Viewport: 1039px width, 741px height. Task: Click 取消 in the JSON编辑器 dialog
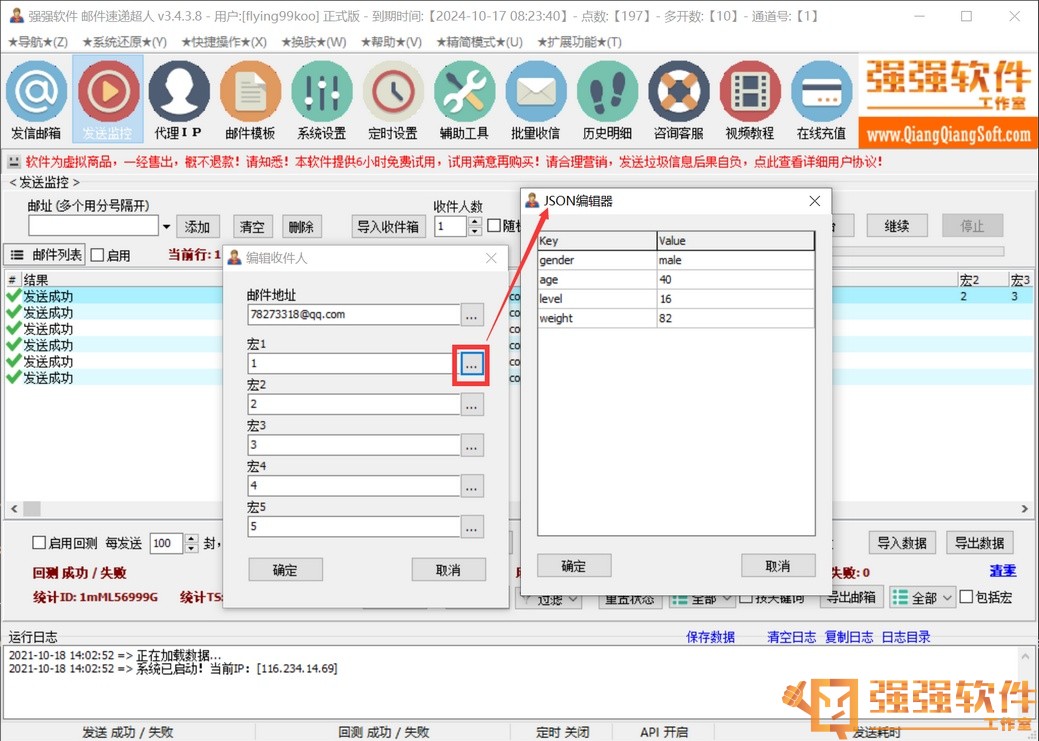[778, 566]
